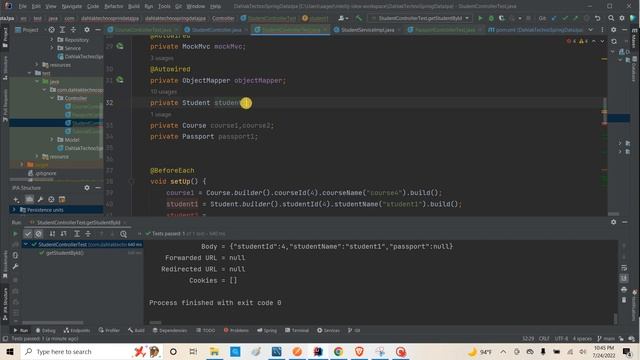Screen dimensions: 640x360
Task: Rerun tests using Run panel play icon
Action: point(15,234)
